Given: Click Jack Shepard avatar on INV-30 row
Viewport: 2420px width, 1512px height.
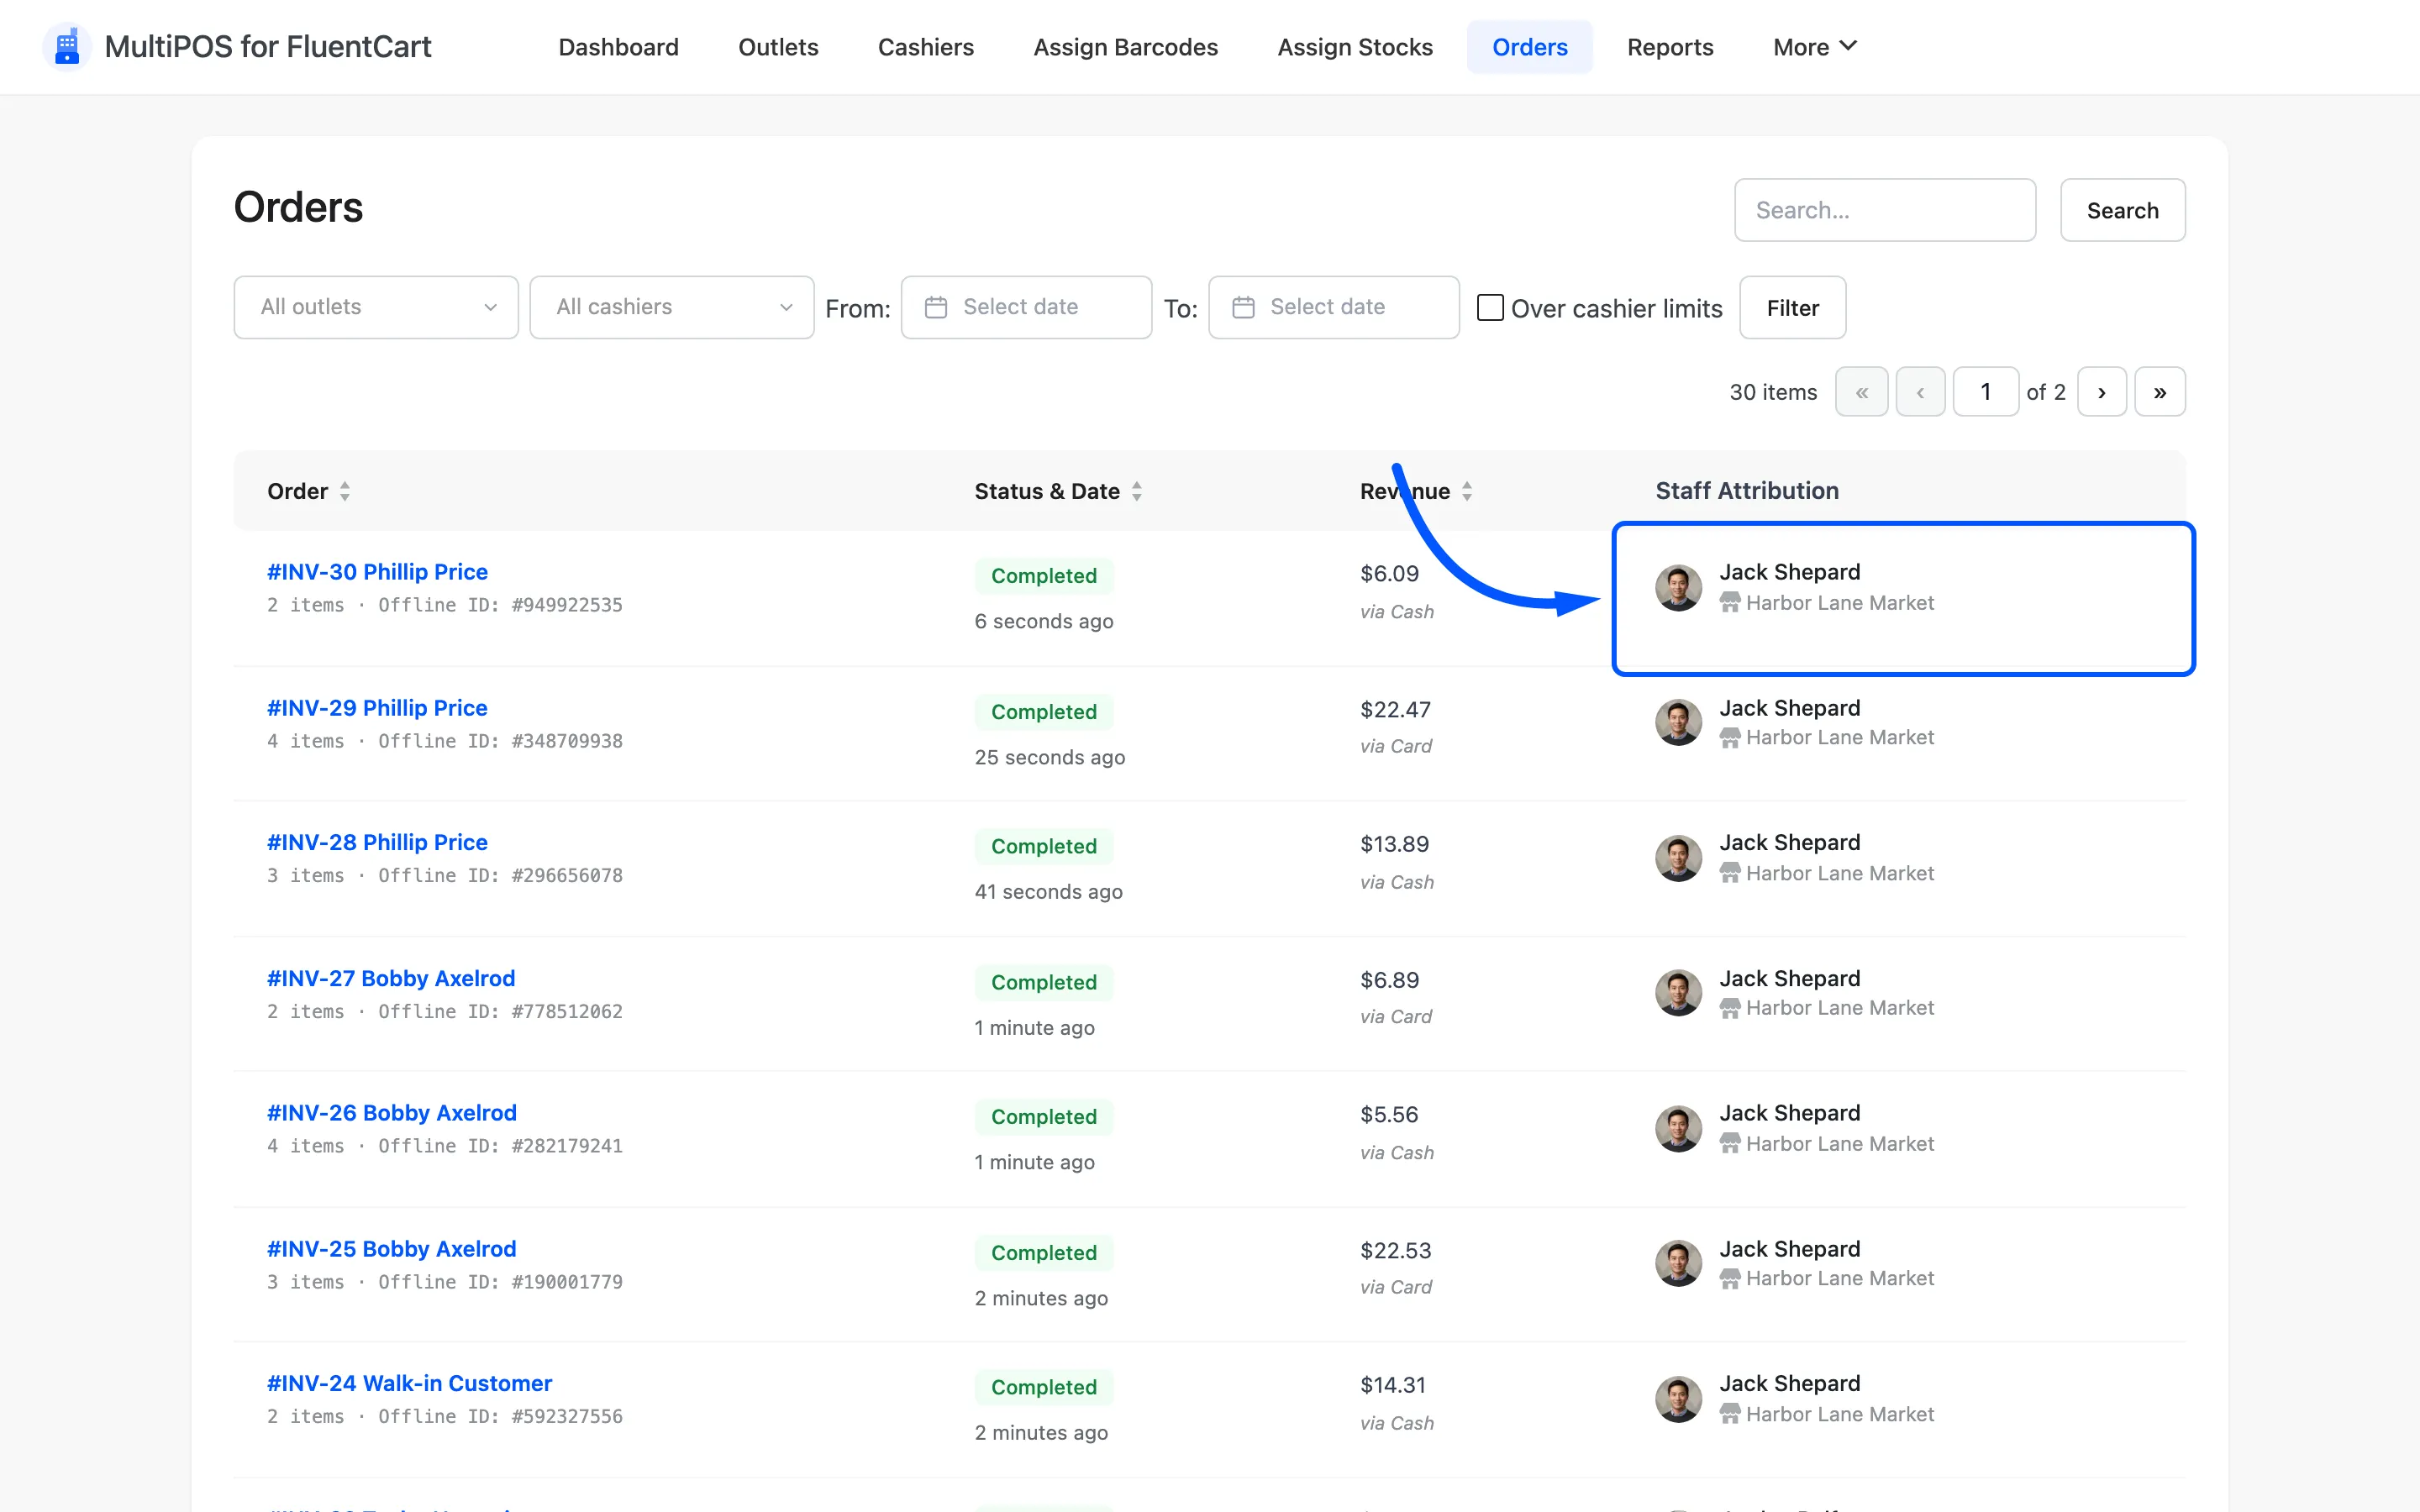Looking at the screenshot, I should tap(1678, 587).
